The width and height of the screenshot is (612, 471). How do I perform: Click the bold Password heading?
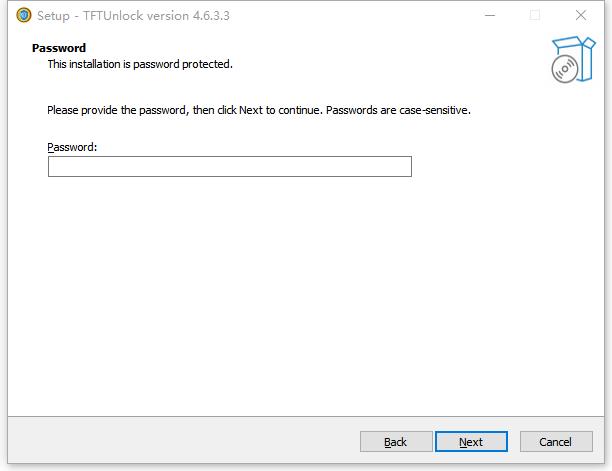[59, 48]
